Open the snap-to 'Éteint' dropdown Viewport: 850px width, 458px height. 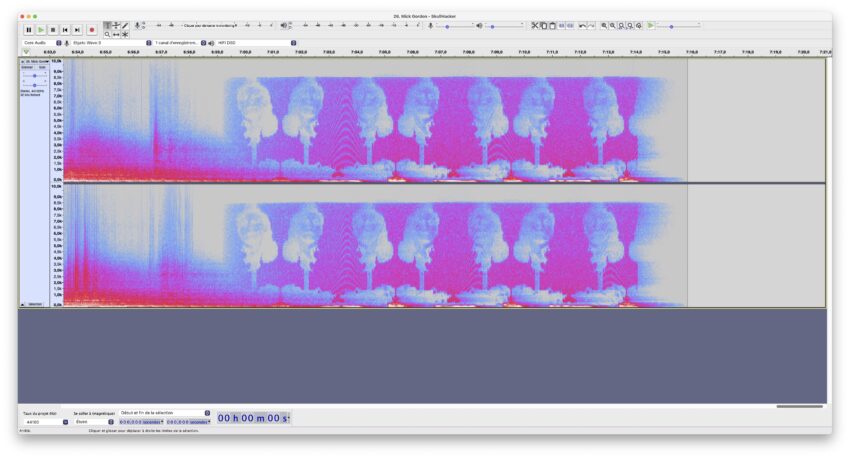94,422
